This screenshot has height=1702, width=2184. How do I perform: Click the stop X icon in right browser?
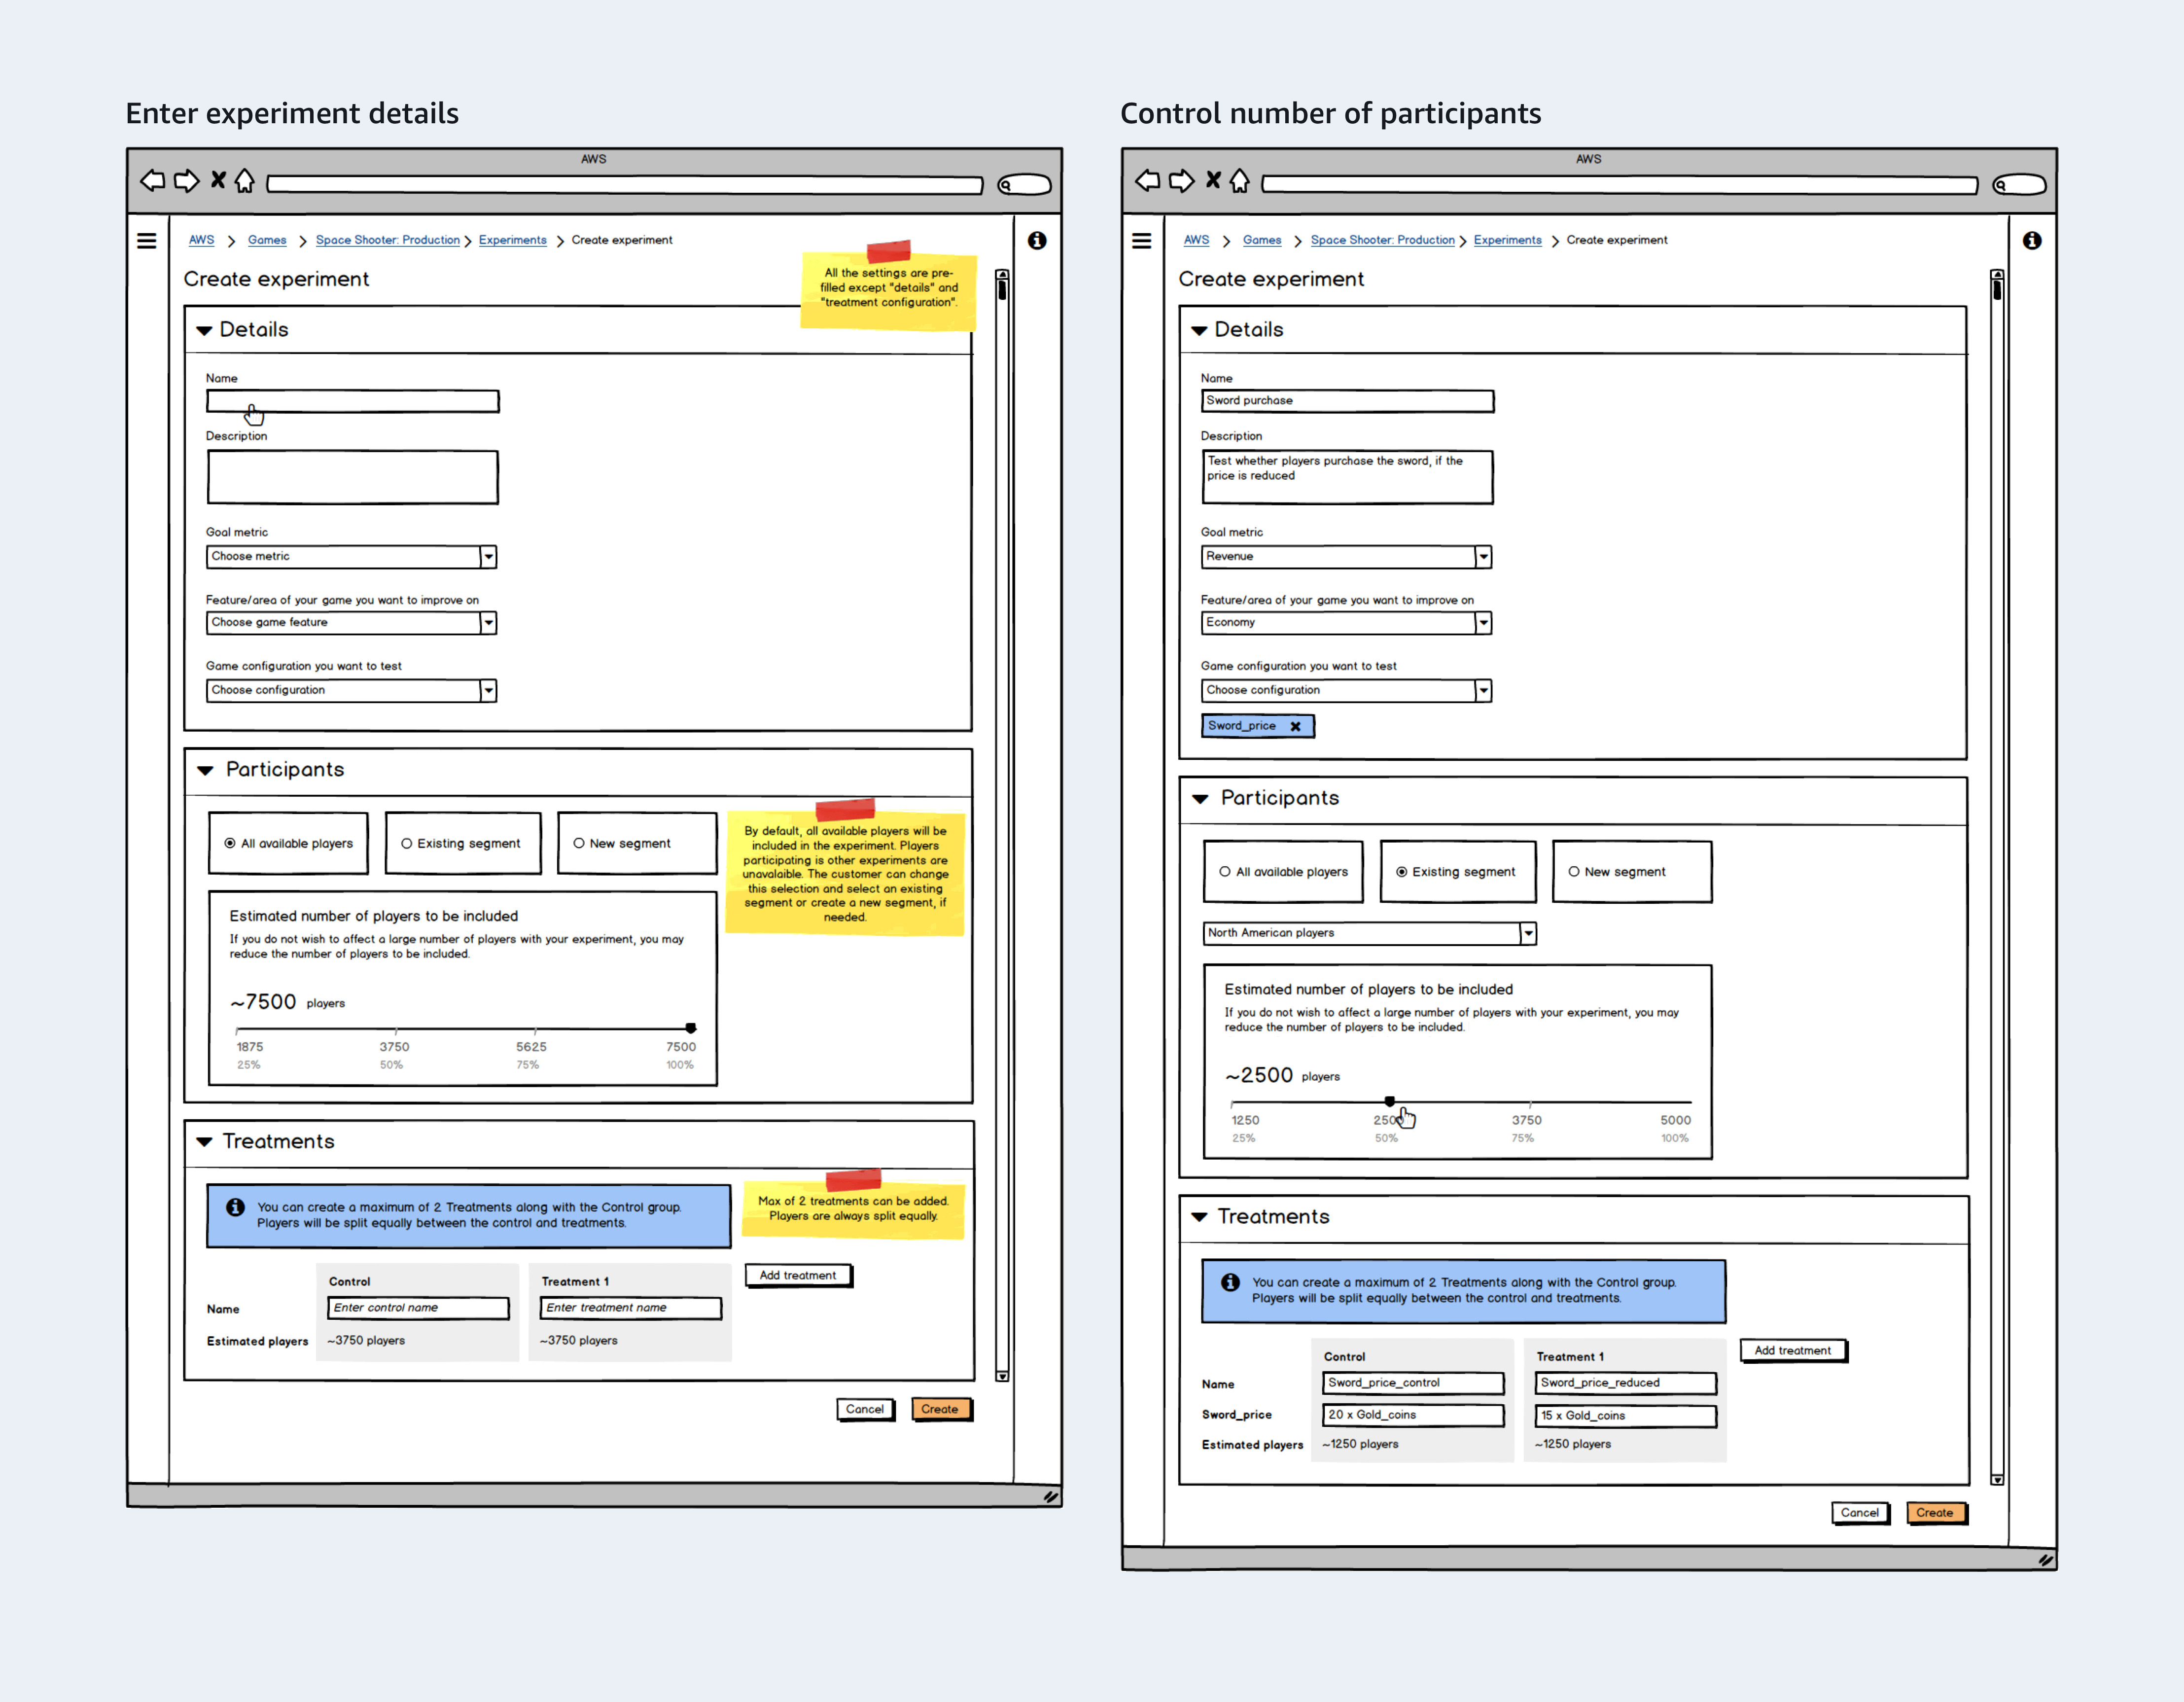pos(1213,180)
